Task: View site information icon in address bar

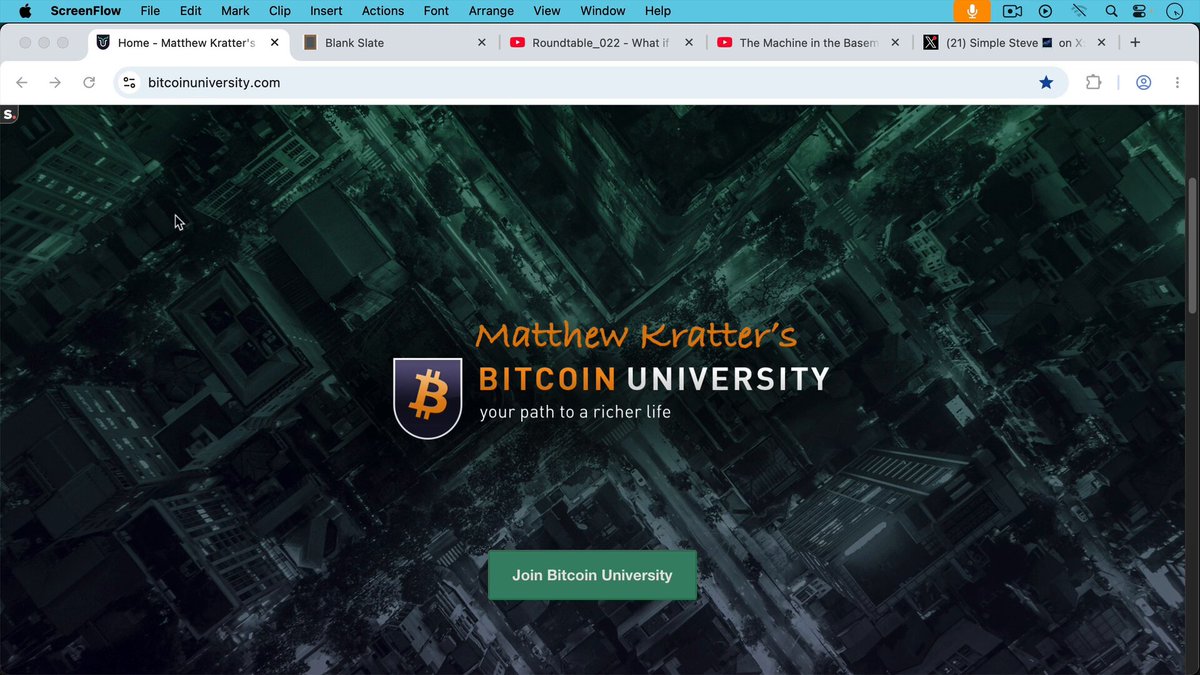Action: (129, 83)
